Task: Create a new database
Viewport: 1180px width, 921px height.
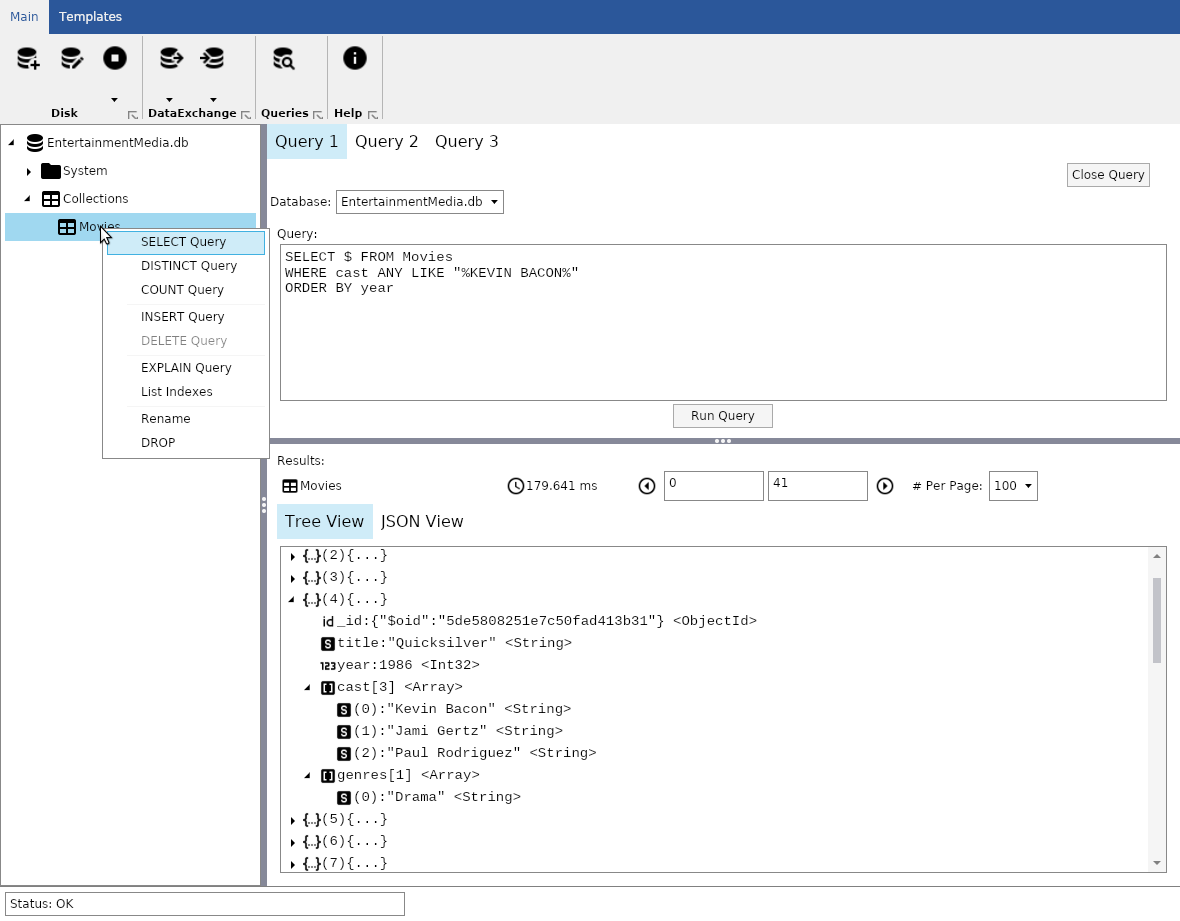Action: coord(27,58)
